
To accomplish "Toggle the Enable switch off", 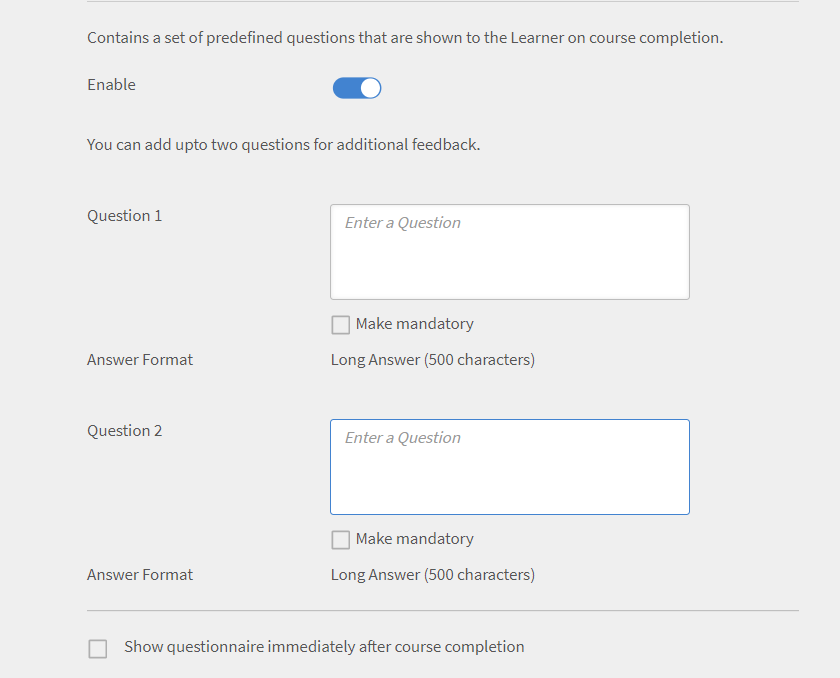I will point(357,88).
